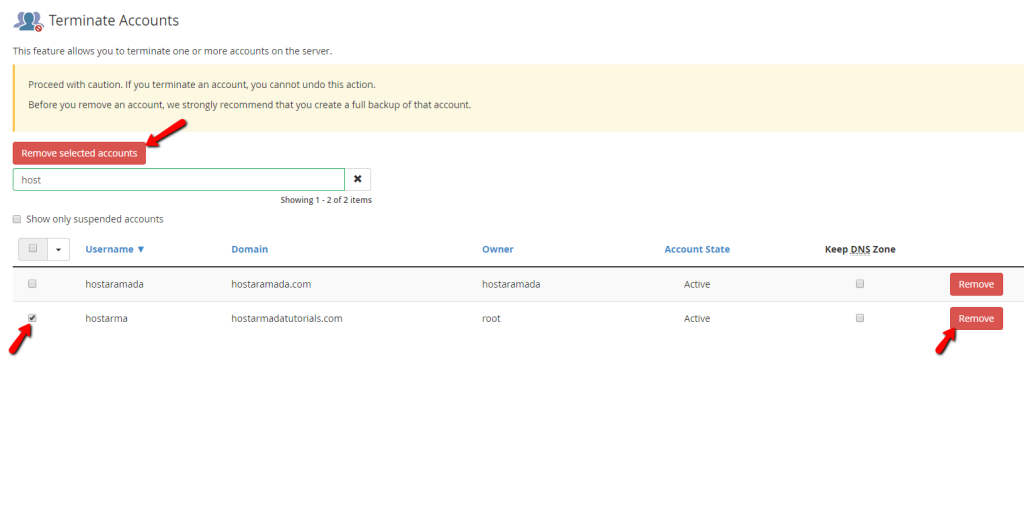Screen dimensions: 1024x508
Task: Click Active state of hostarma row
Action: click(x=697, y=319)
